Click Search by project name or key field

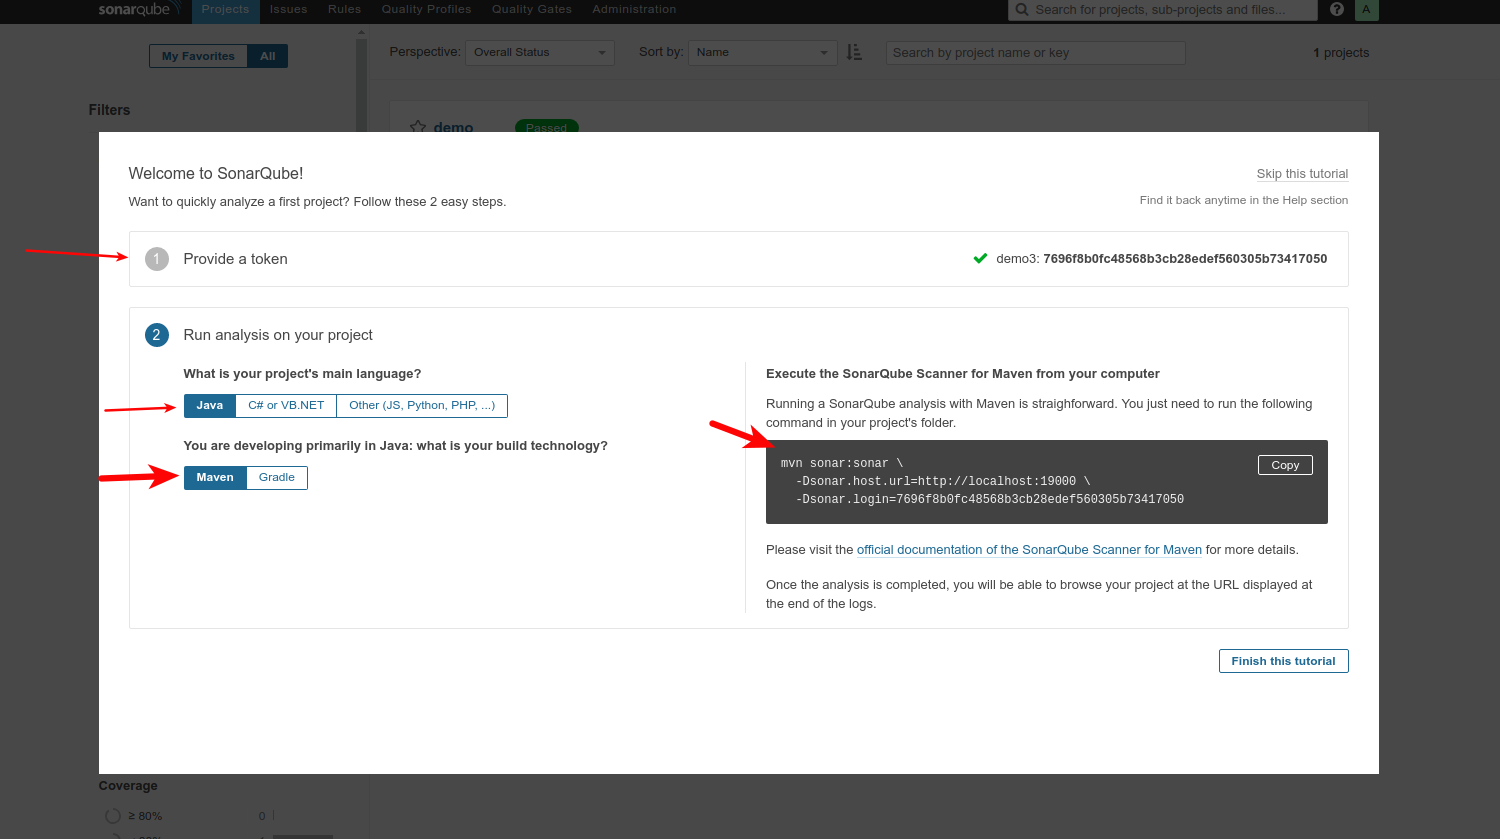tap(1035, 53)
